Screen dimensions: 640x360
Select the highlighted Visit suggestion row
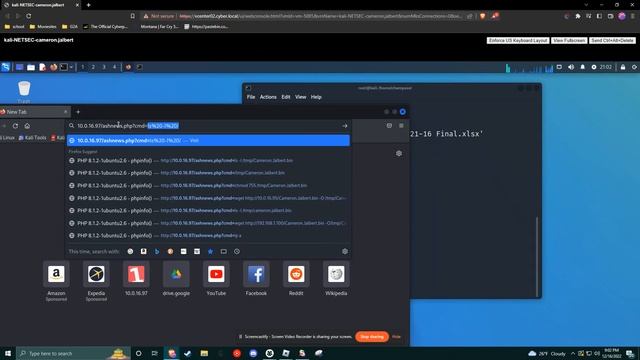[208, 140]
